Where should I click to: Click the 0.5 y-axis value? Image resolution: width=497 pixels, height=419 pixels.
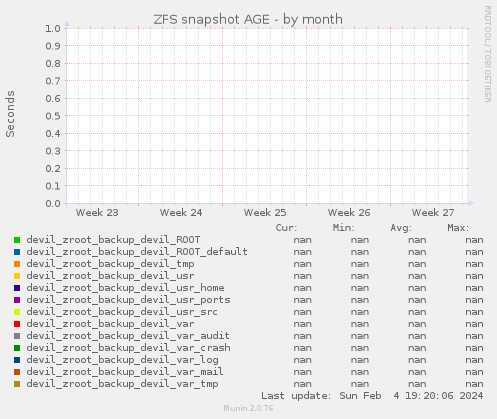[53, 116]
